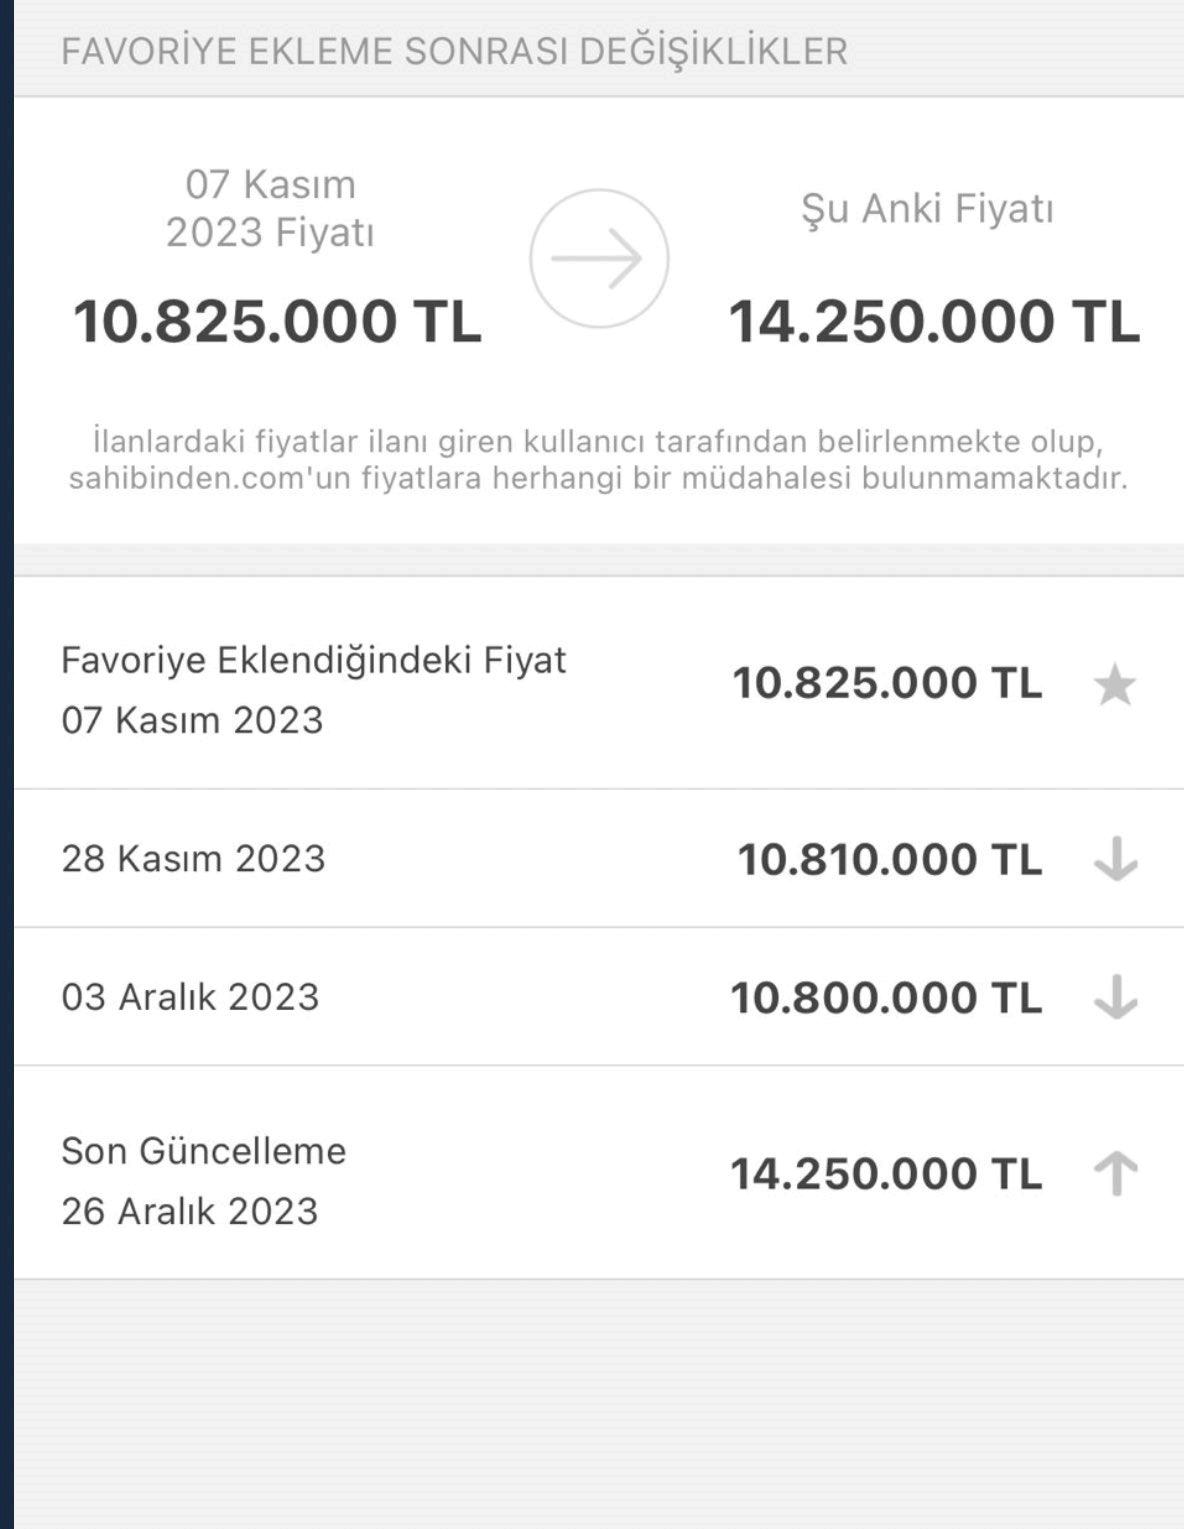Click the Favoriye Ekleme Sonrası Değişiklikler title
This screenshot has width=1184, height=1529.
[x=454, y=51]
